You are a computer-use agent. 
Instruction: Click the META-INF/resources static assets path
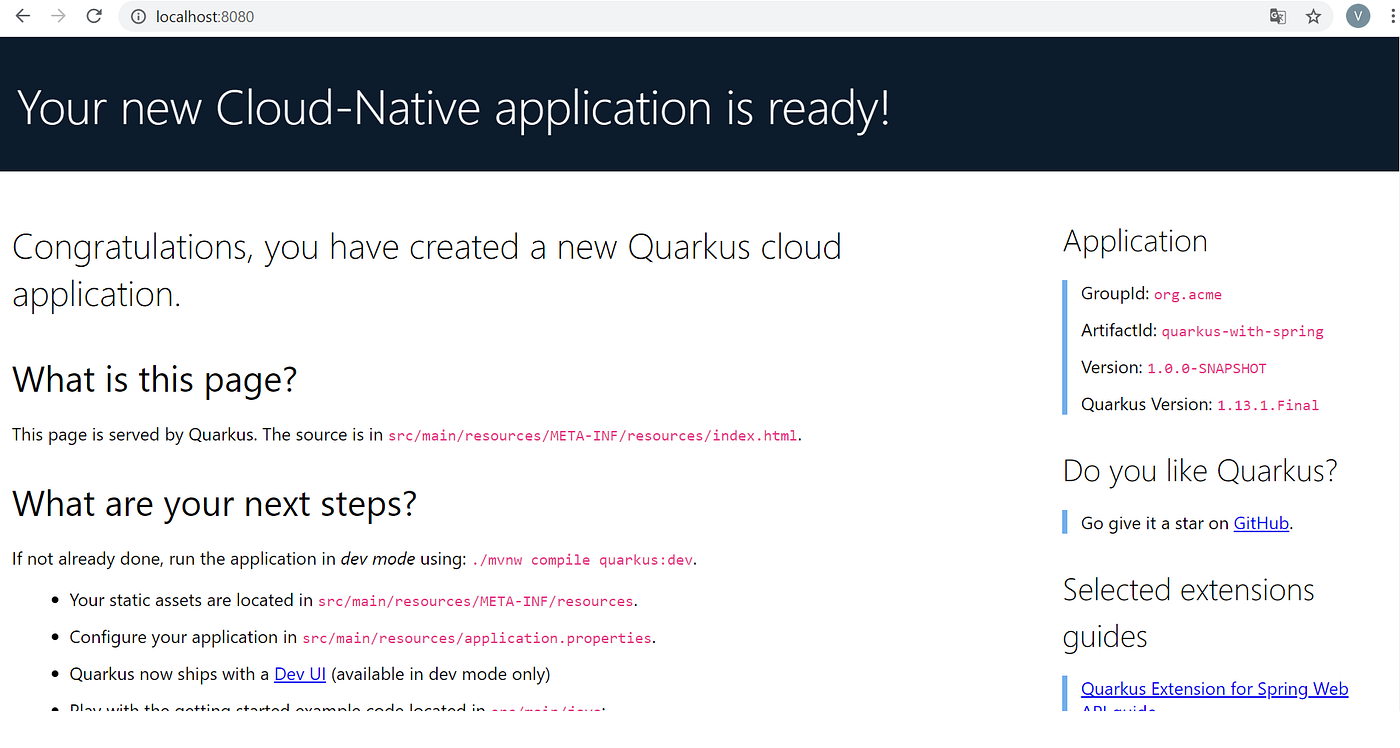[x=476, y=602]
